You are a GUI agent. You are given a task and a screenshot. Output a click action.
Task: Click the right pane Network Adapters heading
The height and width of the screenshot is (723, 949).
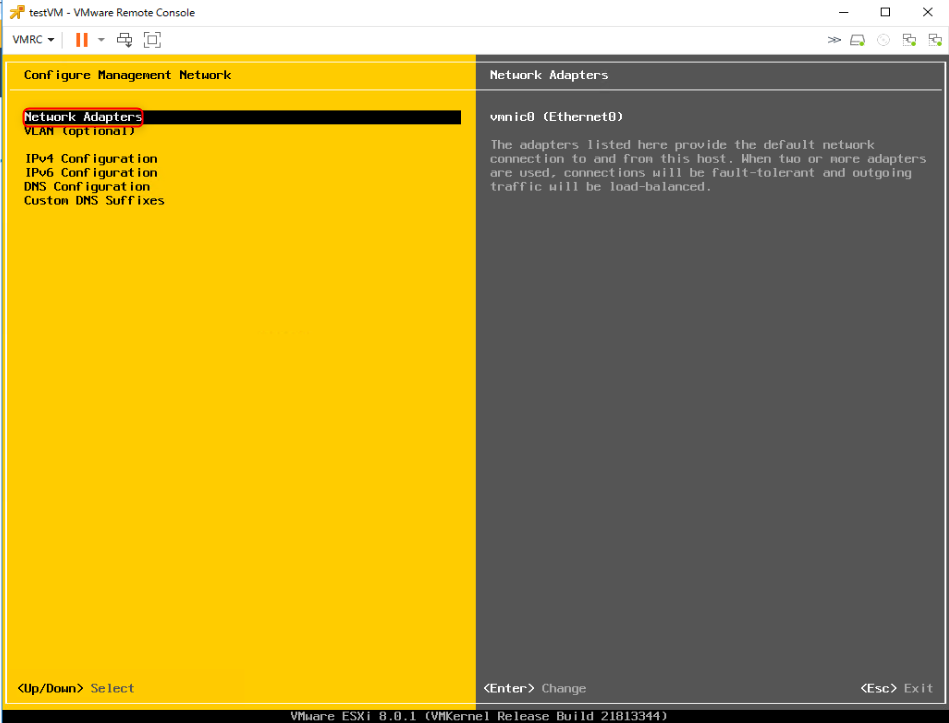[x=549, y=75]
